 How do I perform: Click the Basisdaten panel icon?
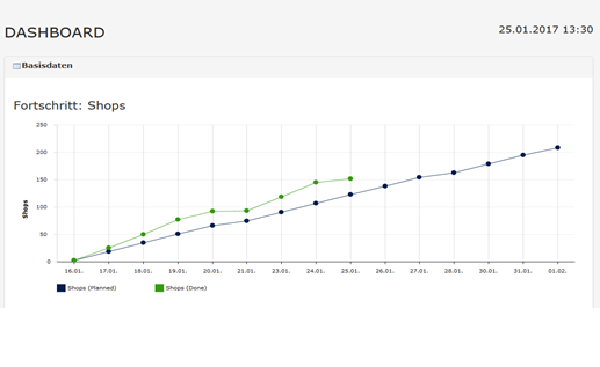point(16,66)
